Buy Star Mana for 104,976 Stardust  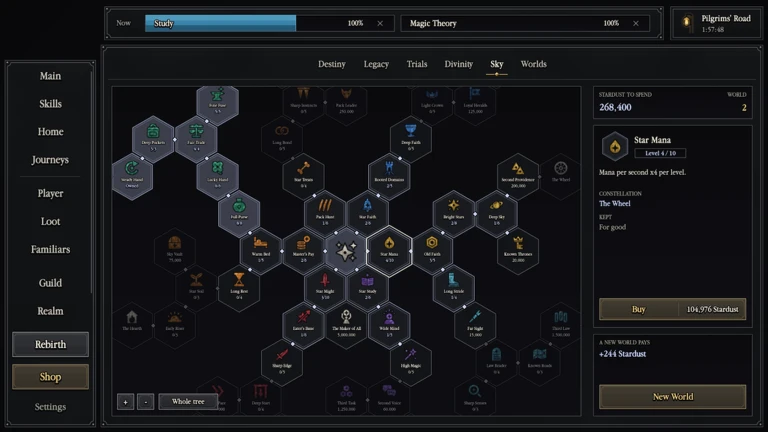tap(672, 309)
